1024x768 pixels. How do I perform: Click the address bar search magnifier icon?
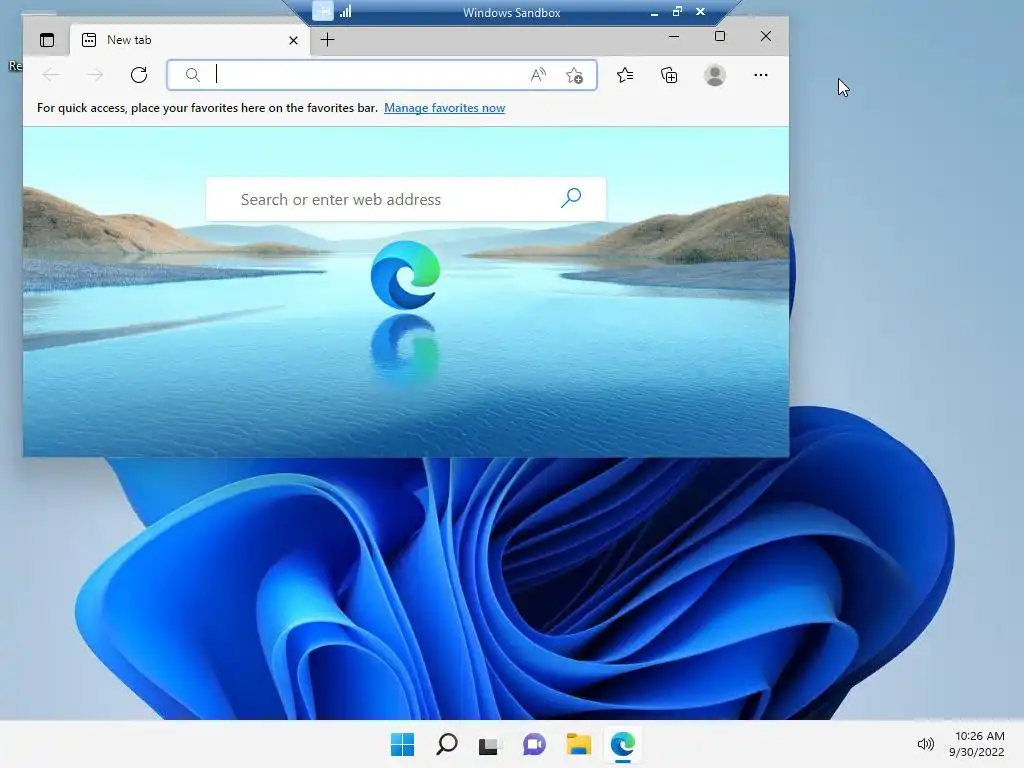point(193,75)
